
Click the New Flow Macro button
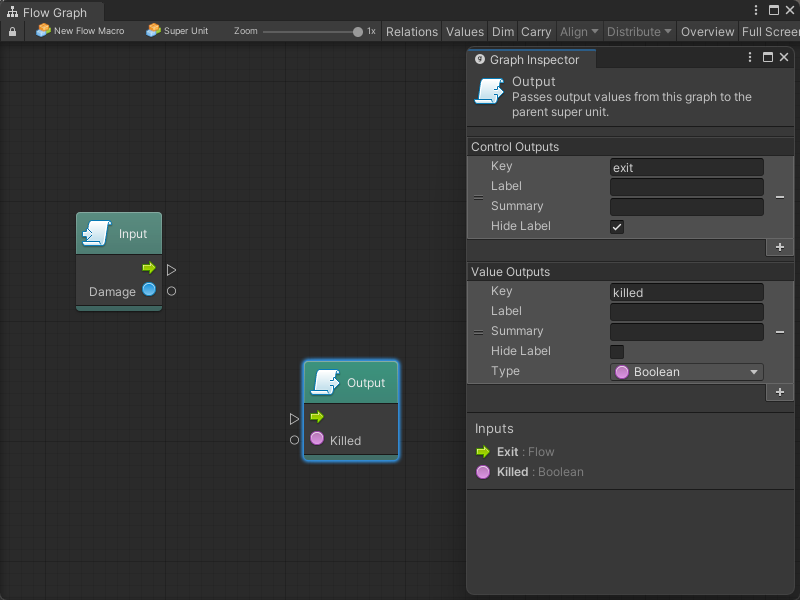coord(80,31)
